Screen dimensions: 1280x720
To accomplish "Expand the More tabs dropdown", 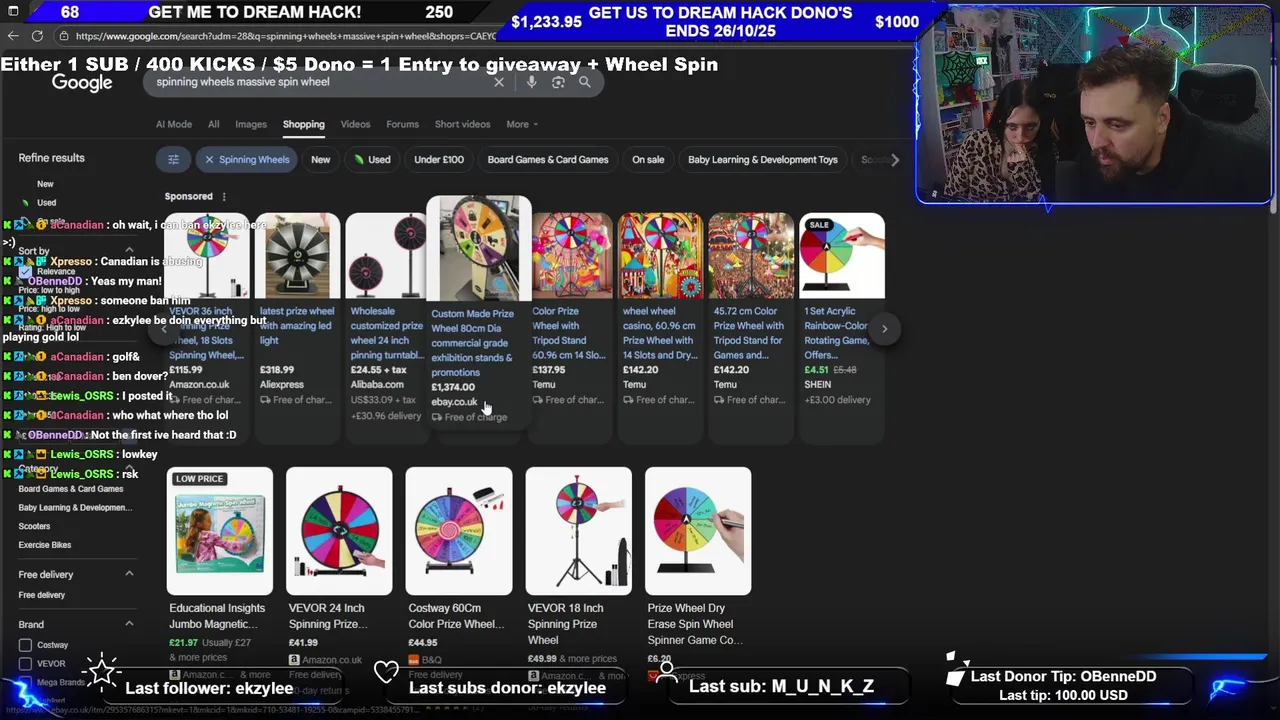I will (x=522, y=124).
